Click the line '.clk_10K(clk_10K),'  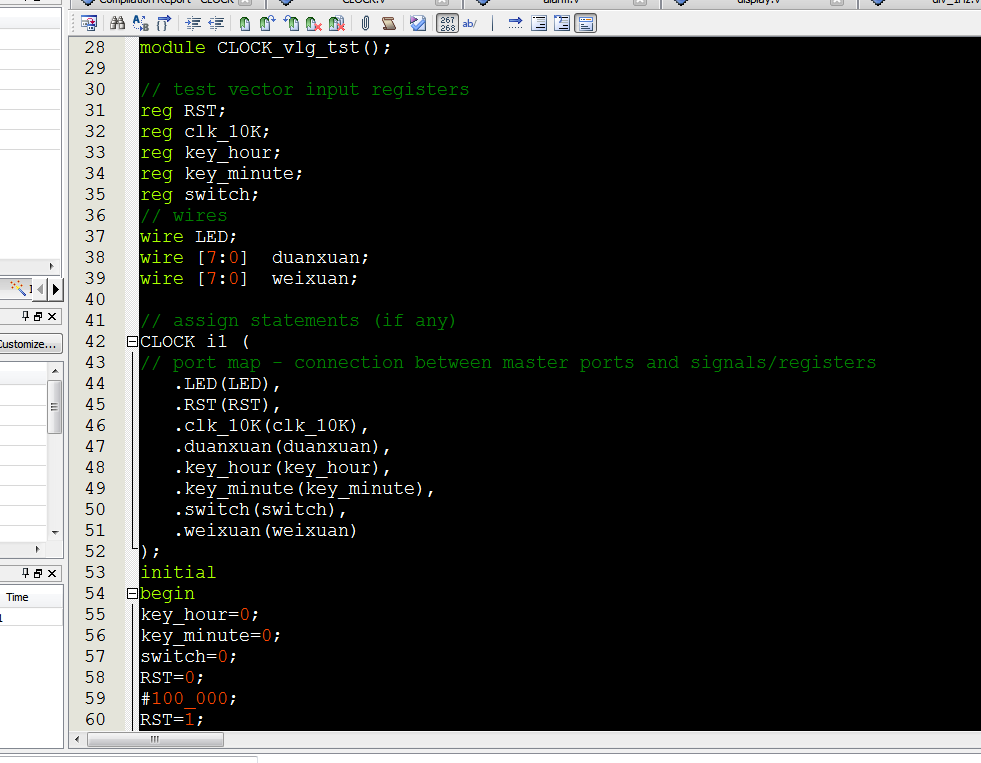pos(272,426)
